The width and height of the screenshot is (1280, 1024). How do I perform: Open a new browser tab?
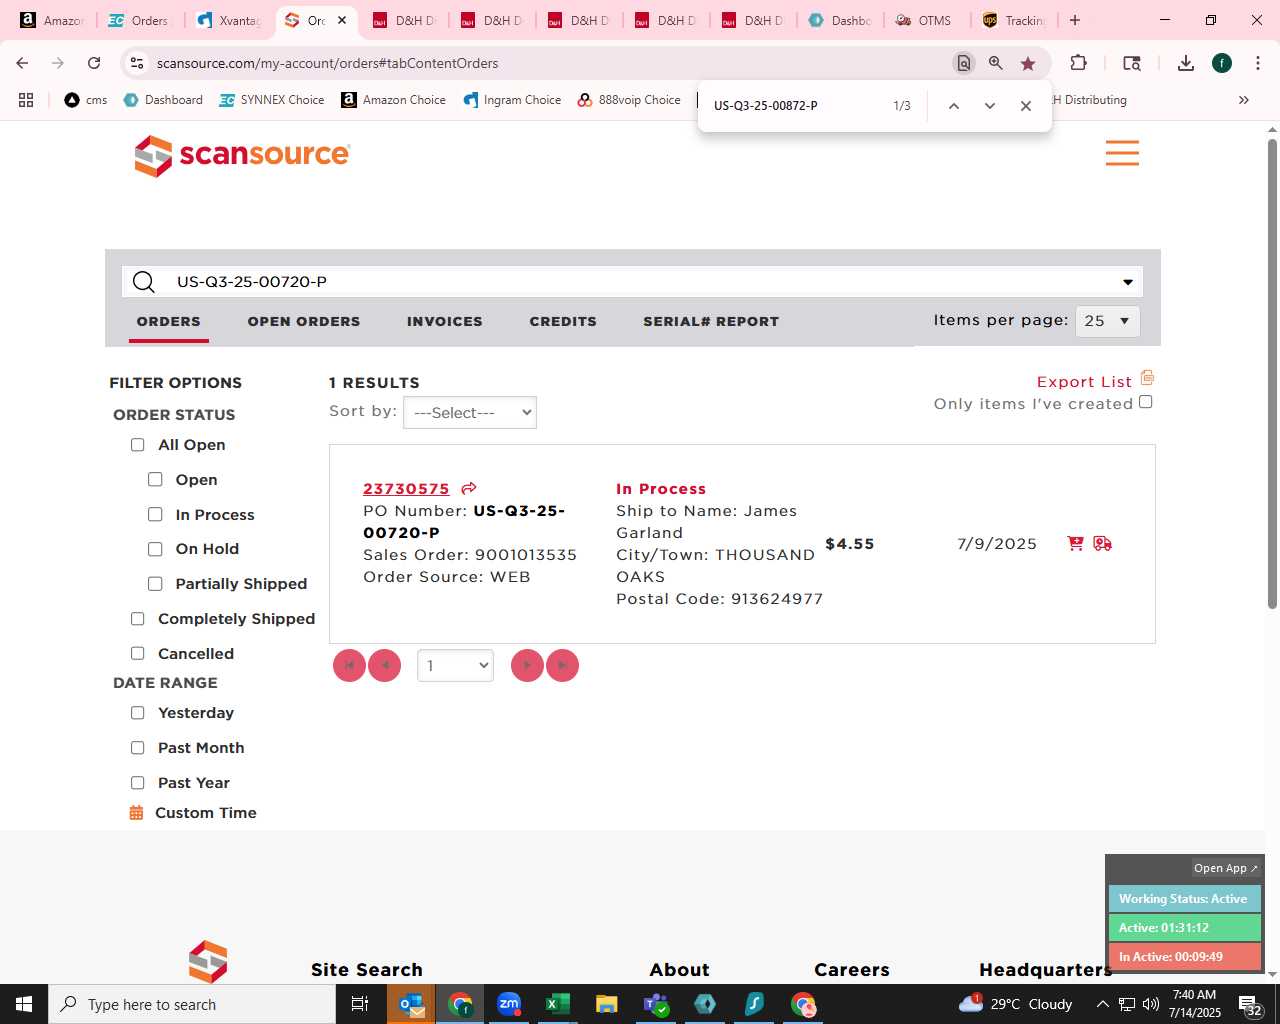[x=1075, y=20]
